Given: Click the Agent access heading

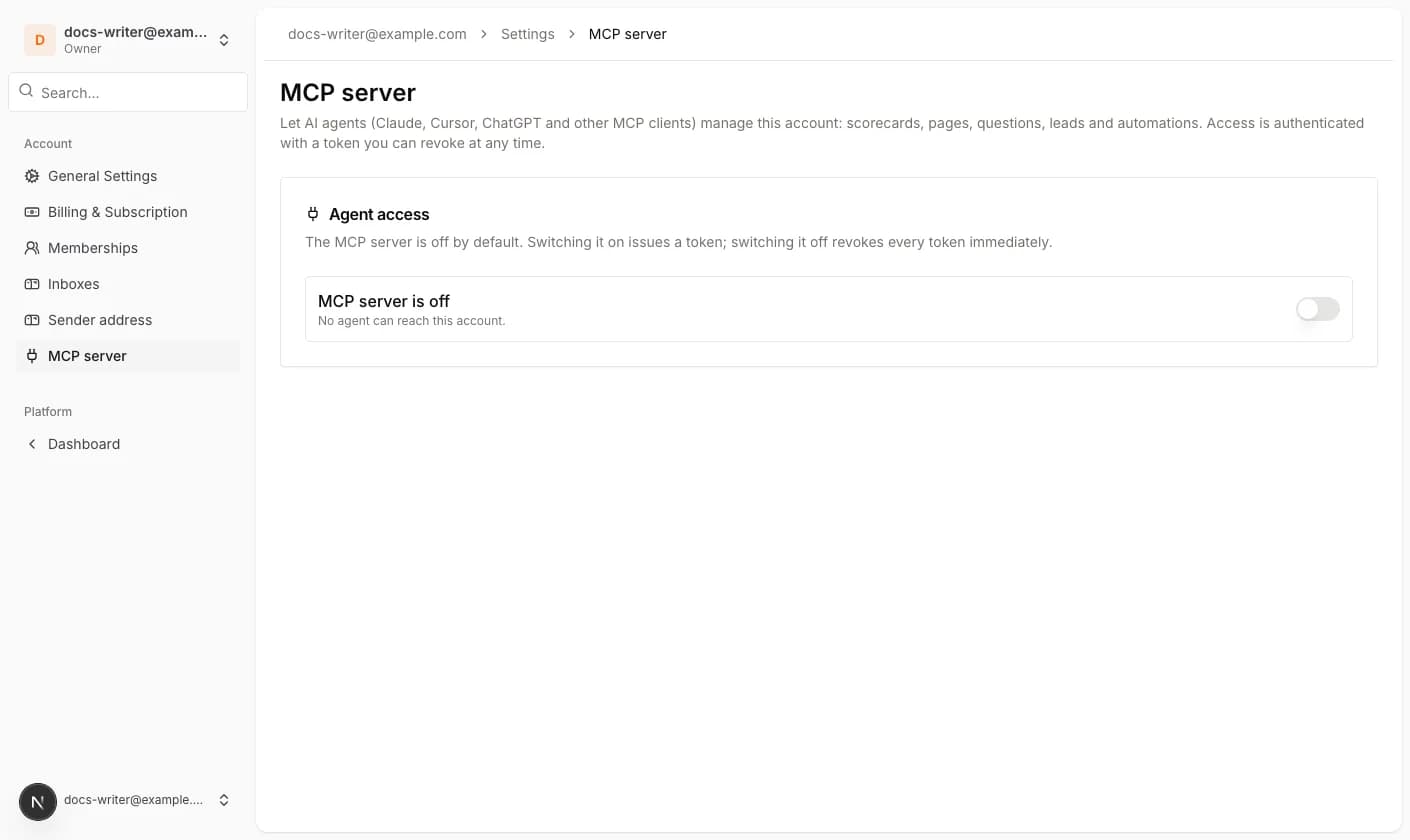Looking at the screenshot, I should coord(379,214).
